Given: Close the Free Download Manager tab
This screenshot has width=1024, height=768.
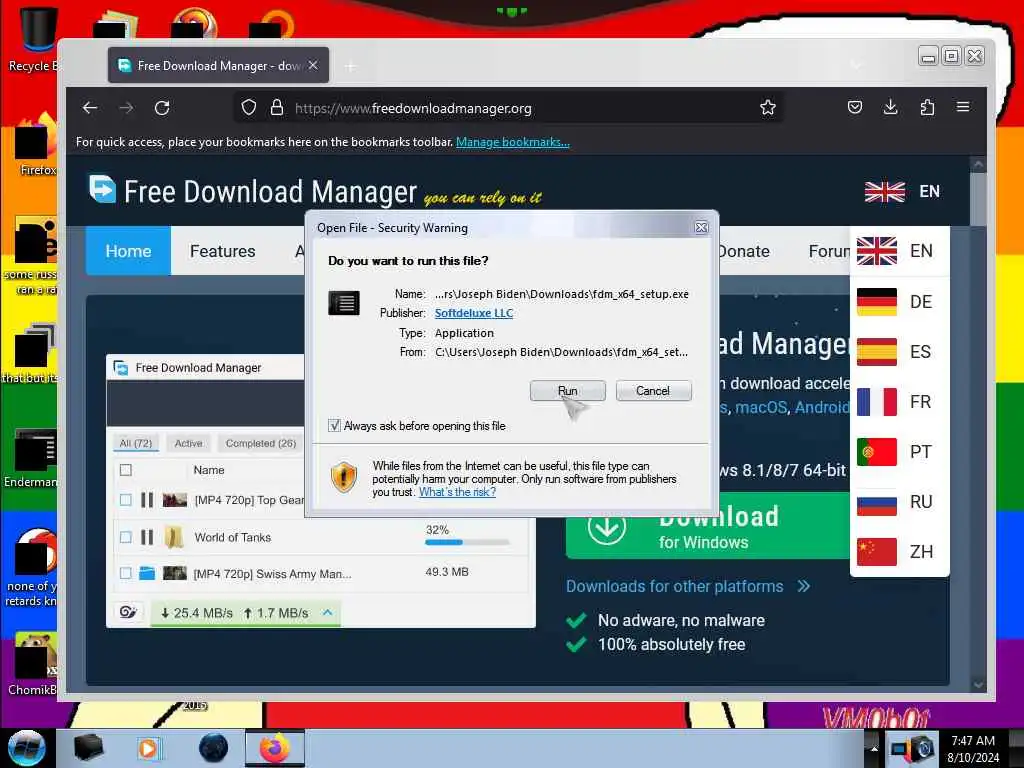Looking at the screenshot, I should pyautogui.click(x=313, y=65).
